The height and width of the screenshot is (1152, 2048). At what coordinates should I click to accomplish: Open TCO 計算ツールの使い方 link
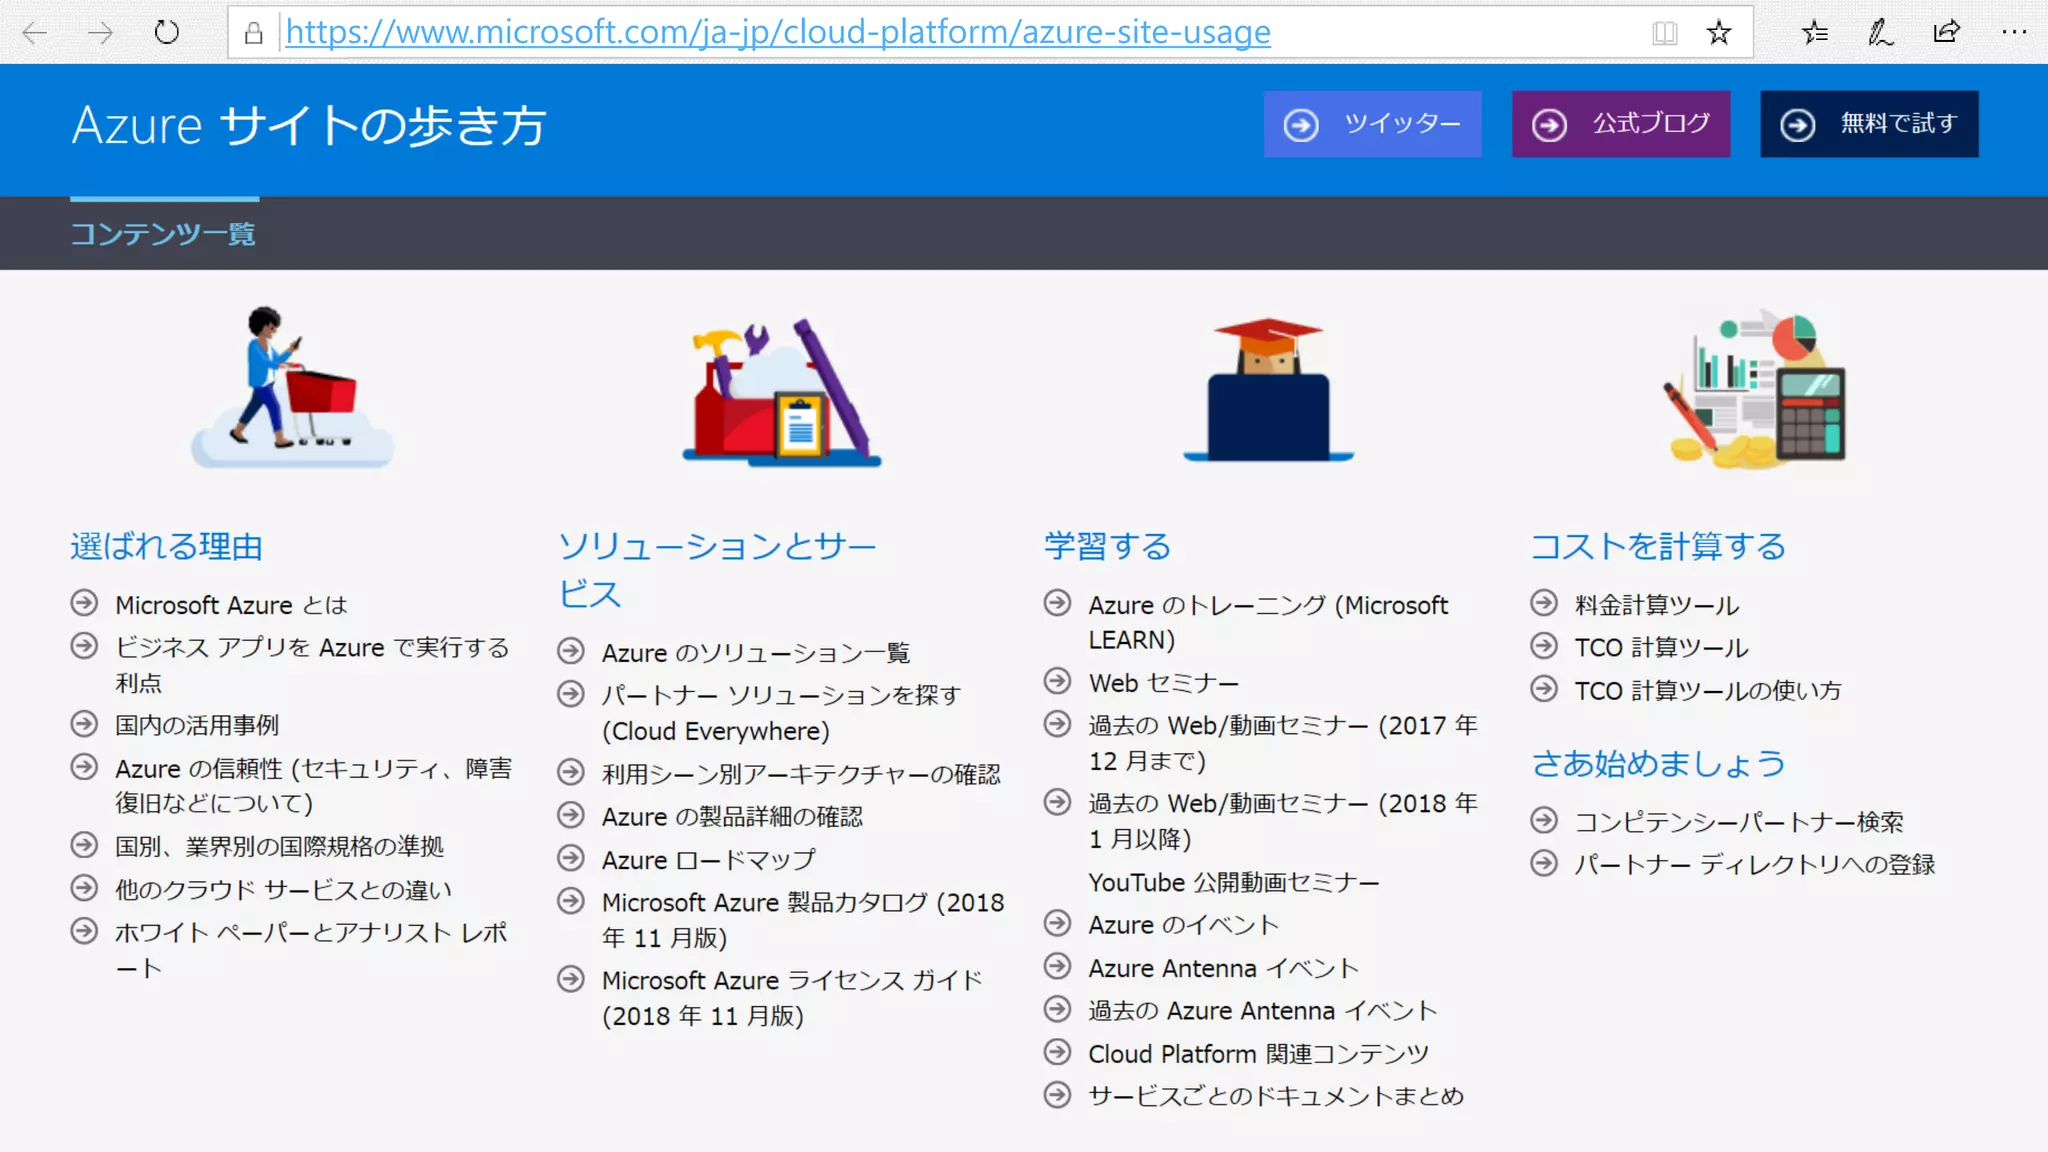tap(1708, 691)
